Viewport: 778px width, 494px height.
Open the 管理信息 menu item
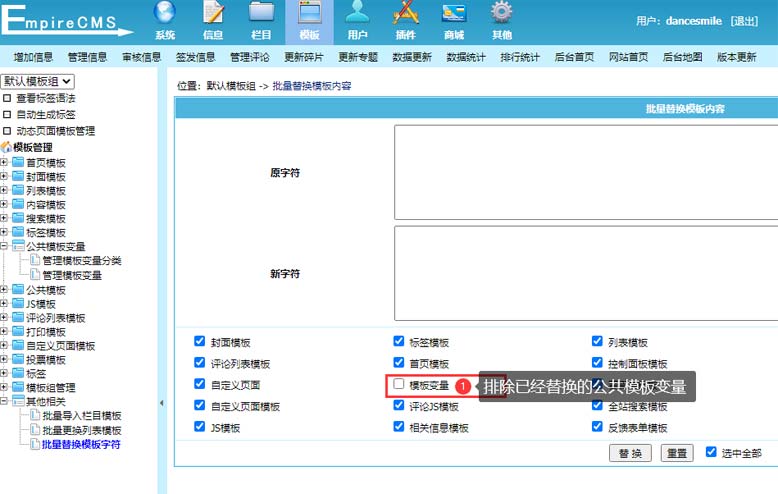coord(87,57)
